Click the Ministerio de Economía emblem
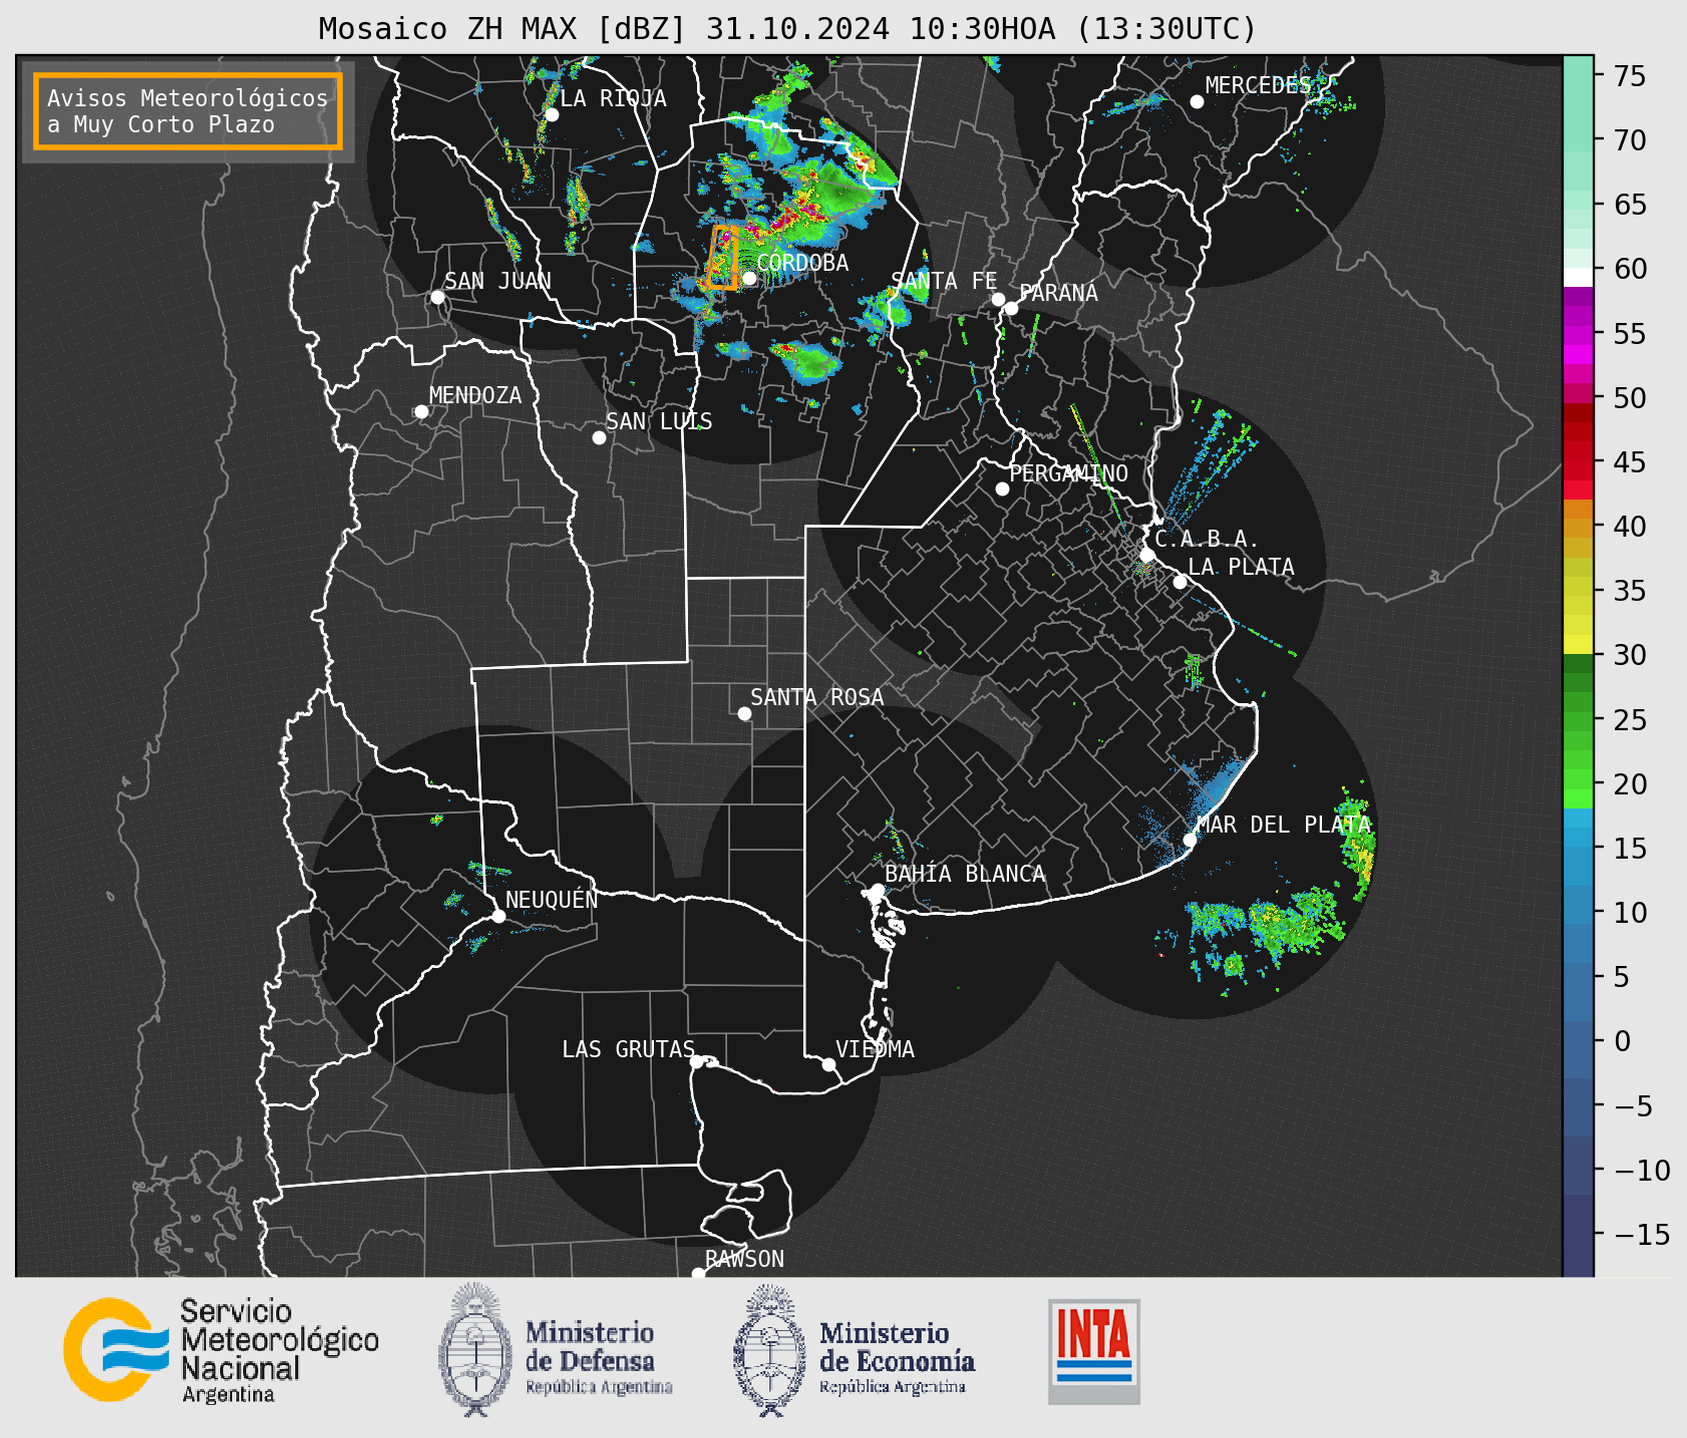Viewport: 1687px width, 1438px height. pos(769,1350)
